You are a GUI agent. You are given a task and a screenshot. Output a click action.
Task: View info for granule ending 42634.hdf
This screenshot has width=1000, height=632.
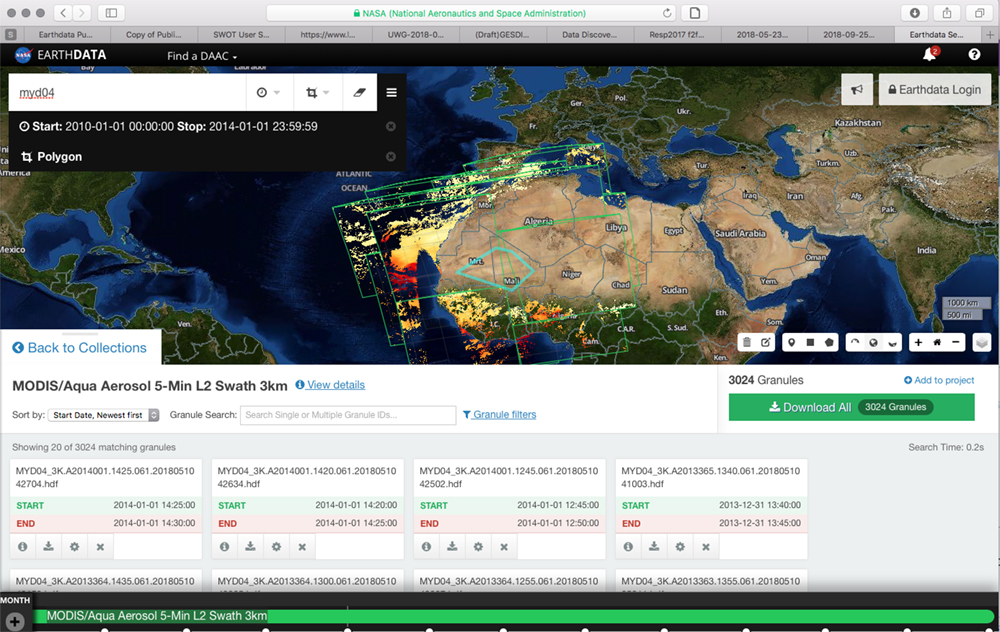coord(224,547)
